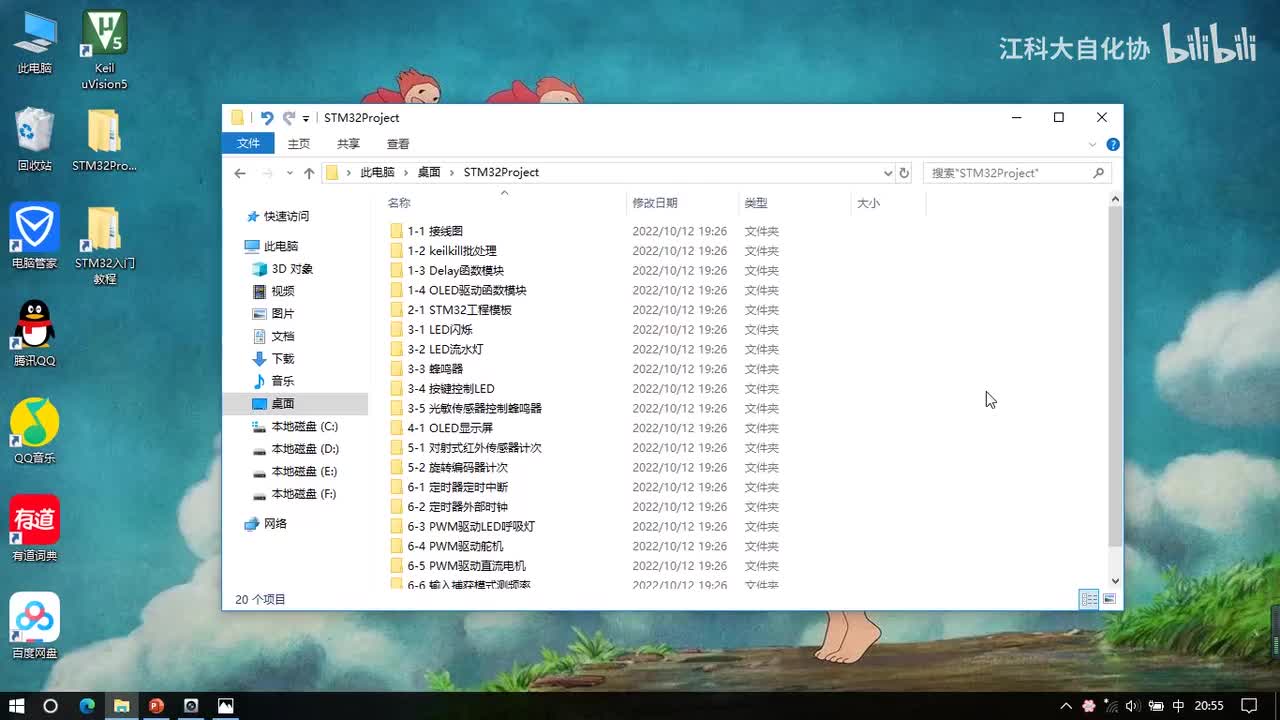The height and width of the screenshot is (720, 1280).
Task: Select 图片 in navigation pane
Action: tap(283, 314)
